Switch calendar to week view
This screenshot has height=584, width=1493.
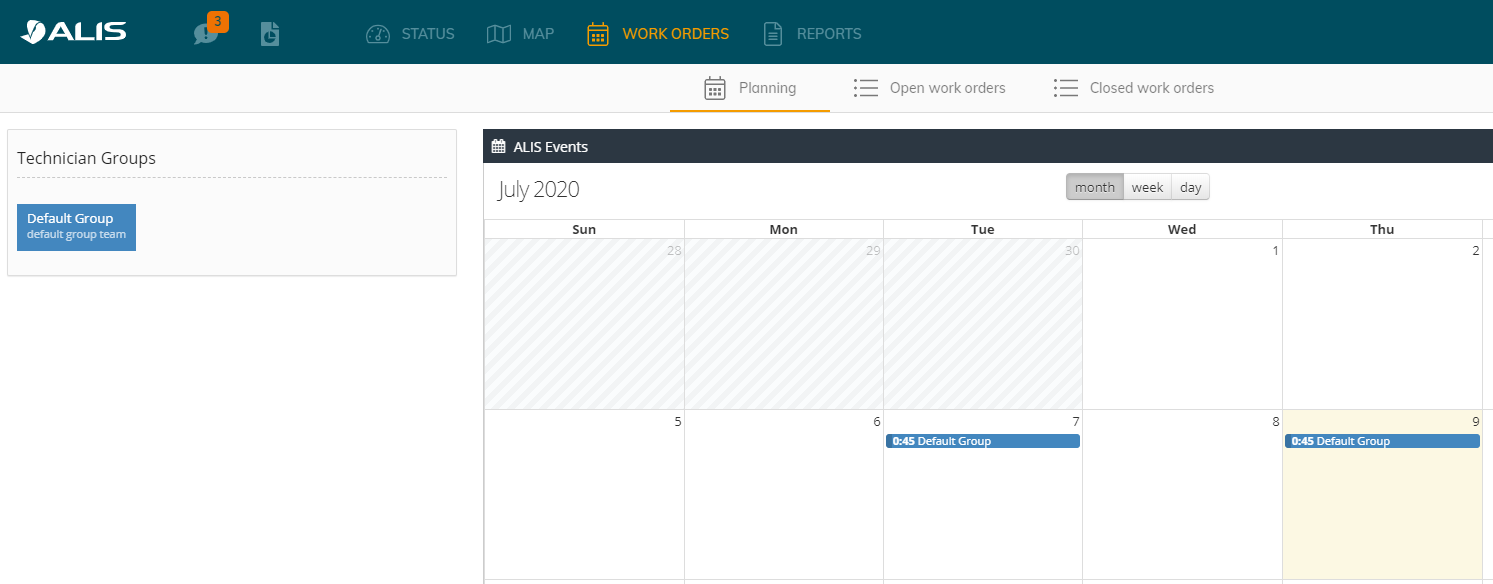click(x=1147, y=187)
